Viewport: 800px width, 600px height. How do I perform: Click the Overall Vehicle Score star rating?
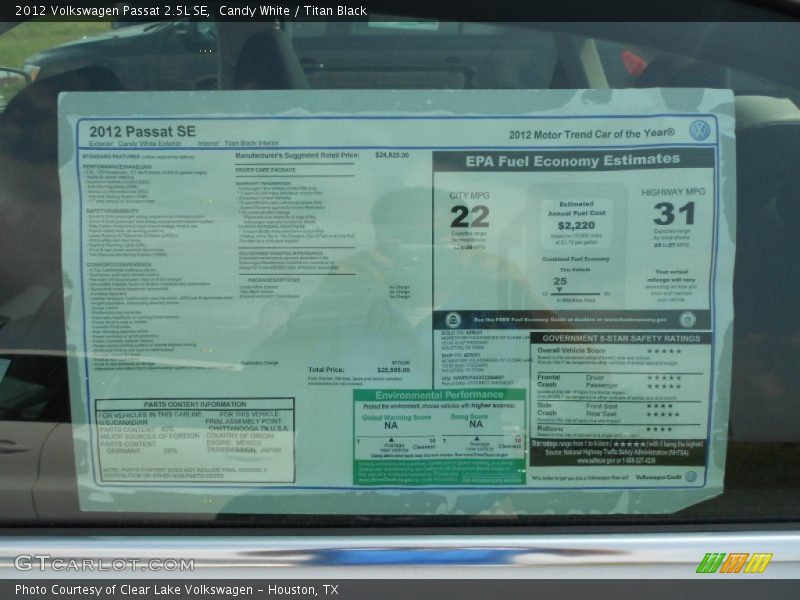tap(663, 351)
